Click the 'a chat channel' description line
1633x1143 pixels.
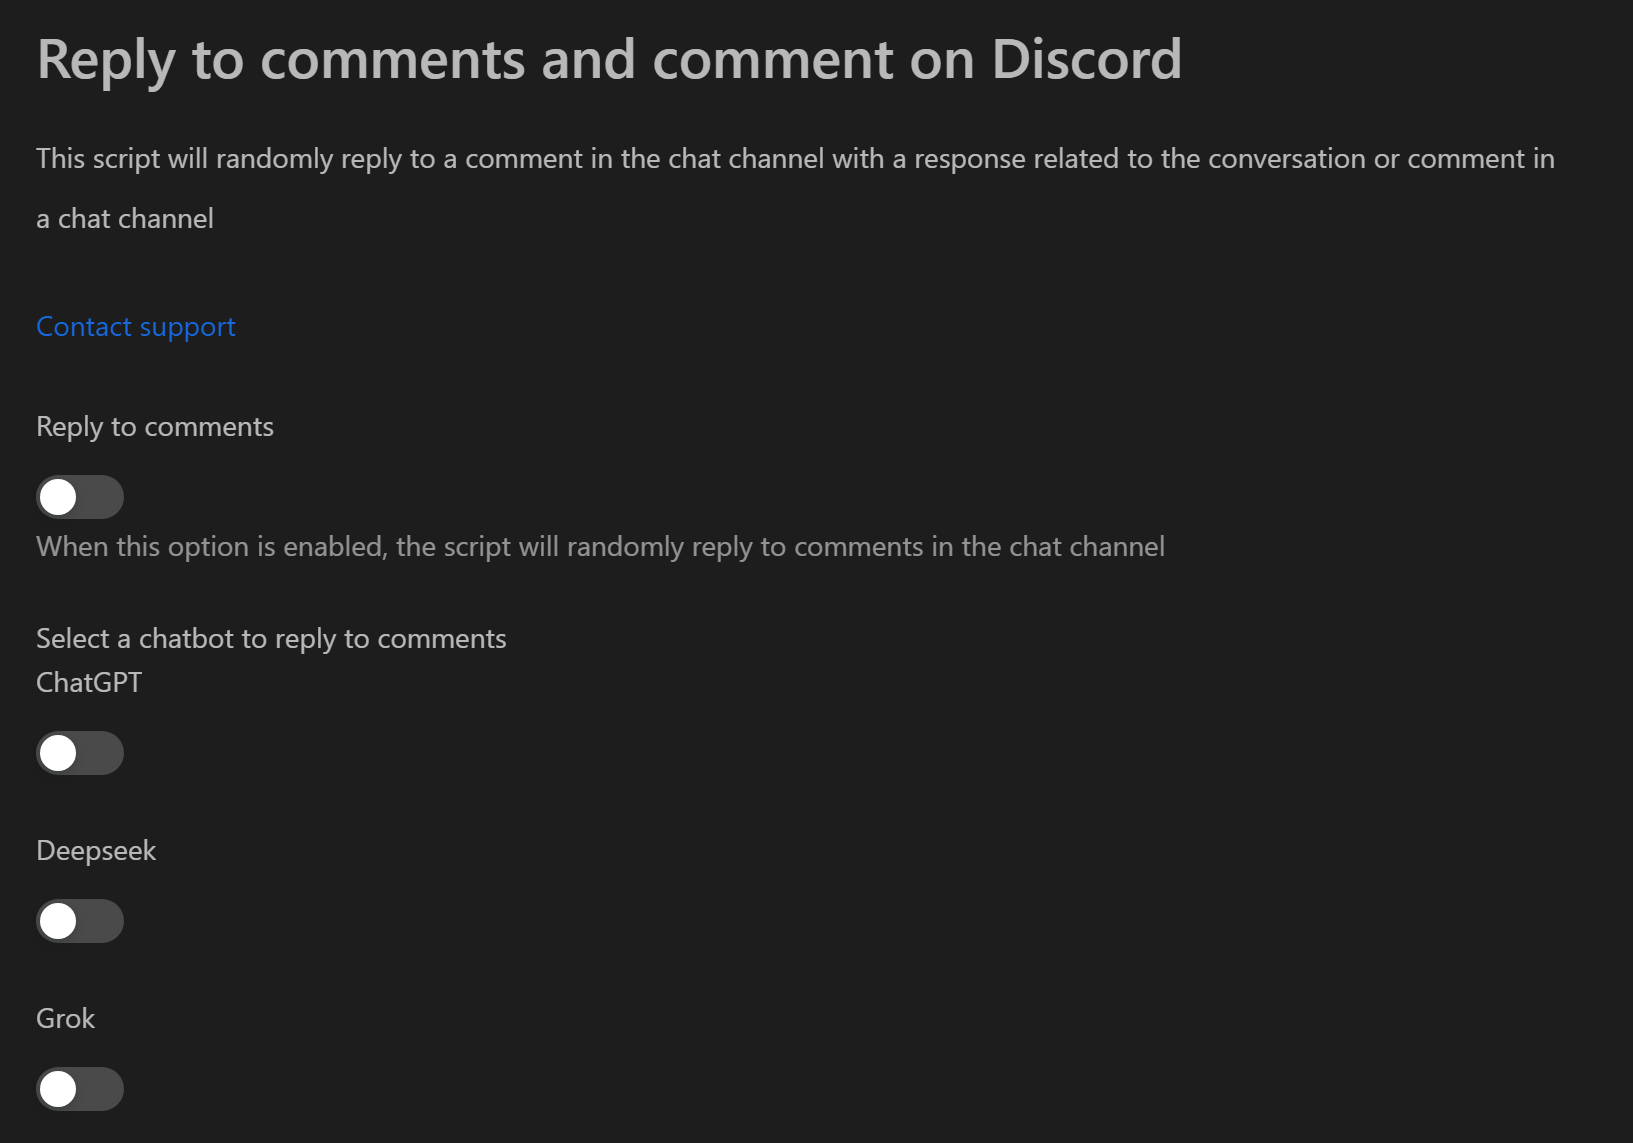125,219
